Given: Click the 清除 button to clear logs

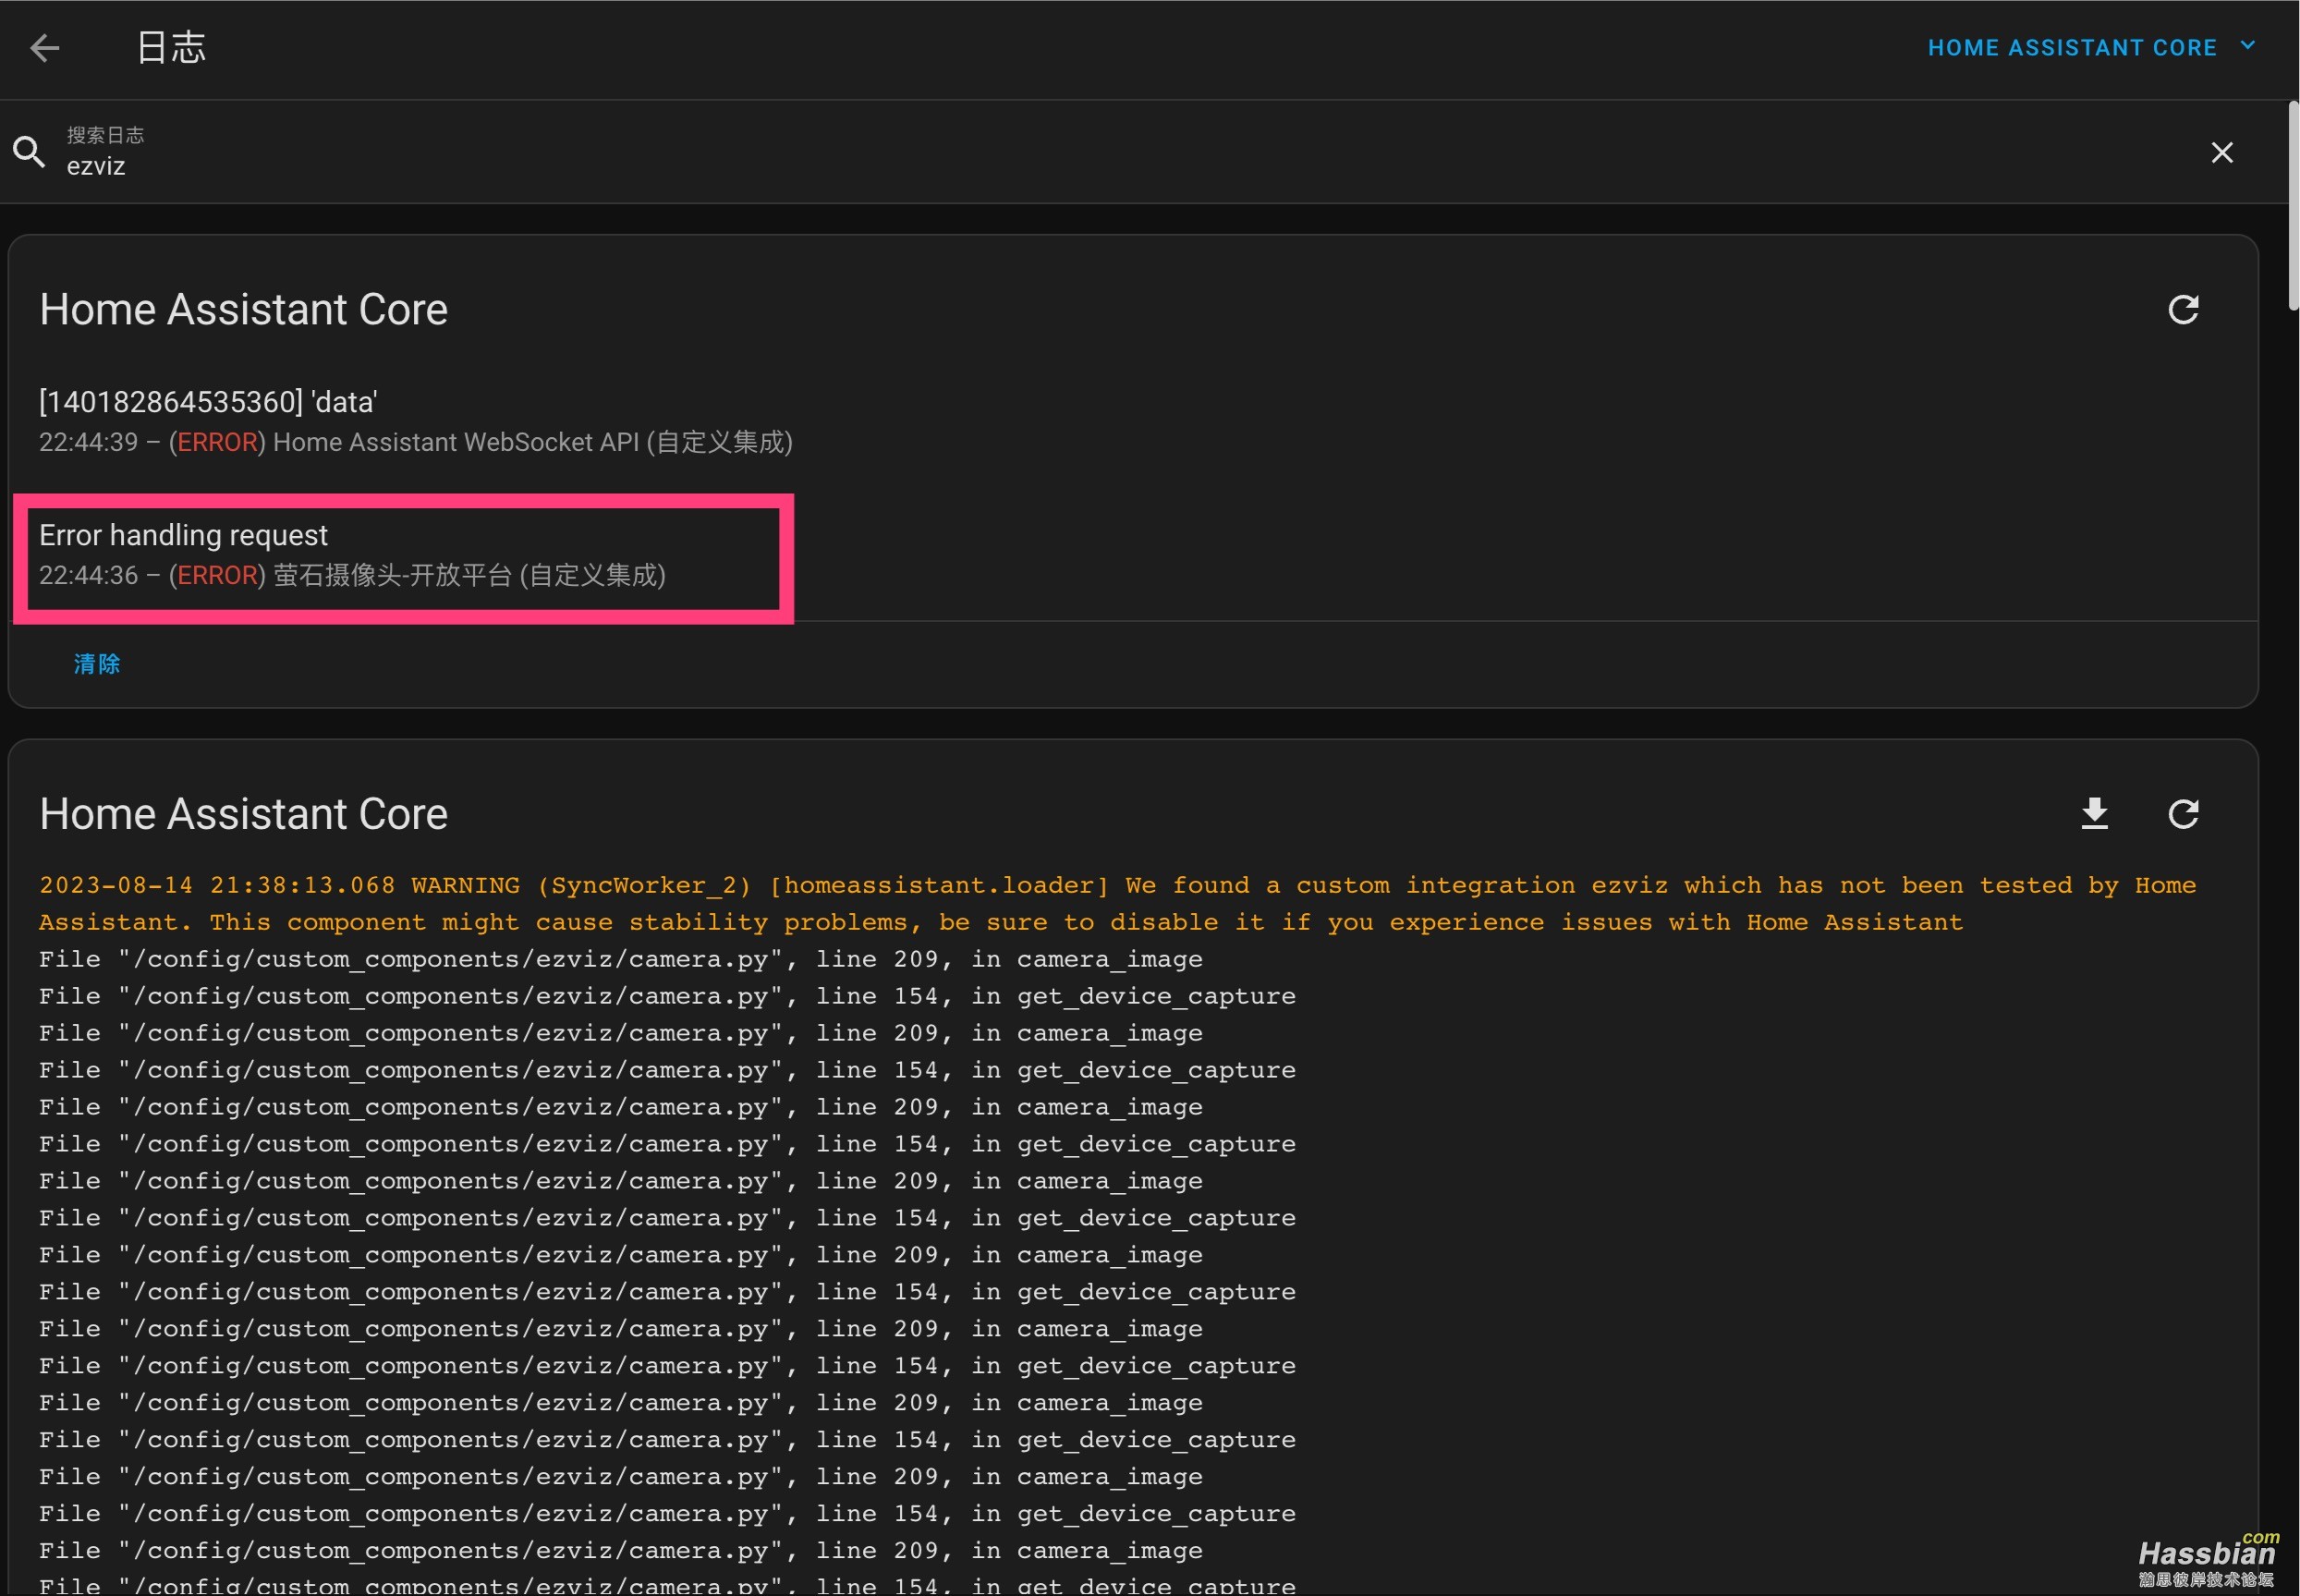Looking at the screenshot, I should [96, 664].
